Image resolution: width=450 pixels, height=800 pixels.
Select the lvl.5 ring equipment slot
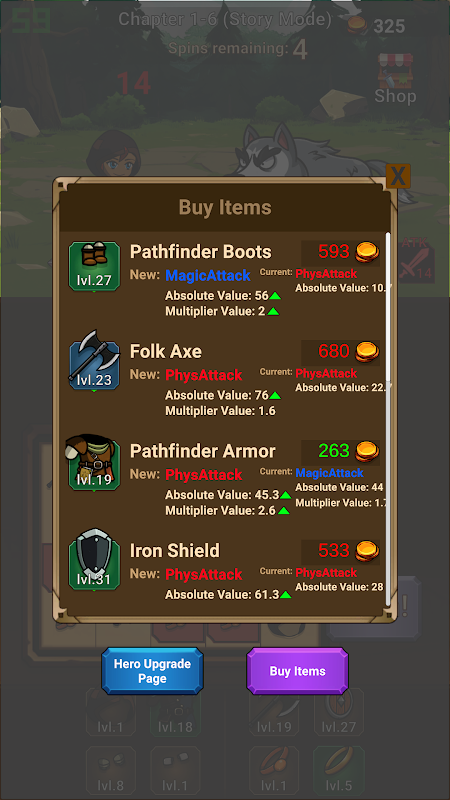click(339, 770)
